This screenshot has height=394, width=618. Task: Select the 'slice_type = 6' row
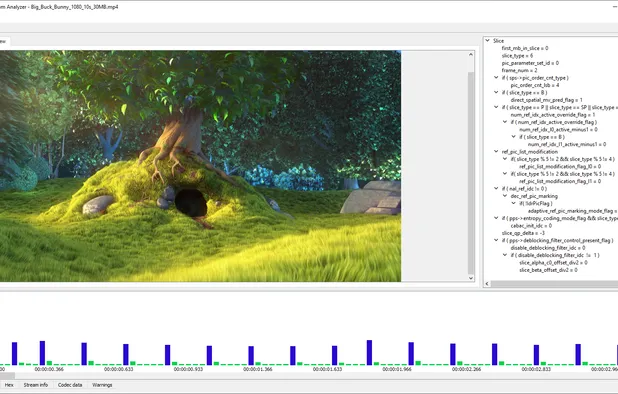pyautogui.click(x=517, y=56)
